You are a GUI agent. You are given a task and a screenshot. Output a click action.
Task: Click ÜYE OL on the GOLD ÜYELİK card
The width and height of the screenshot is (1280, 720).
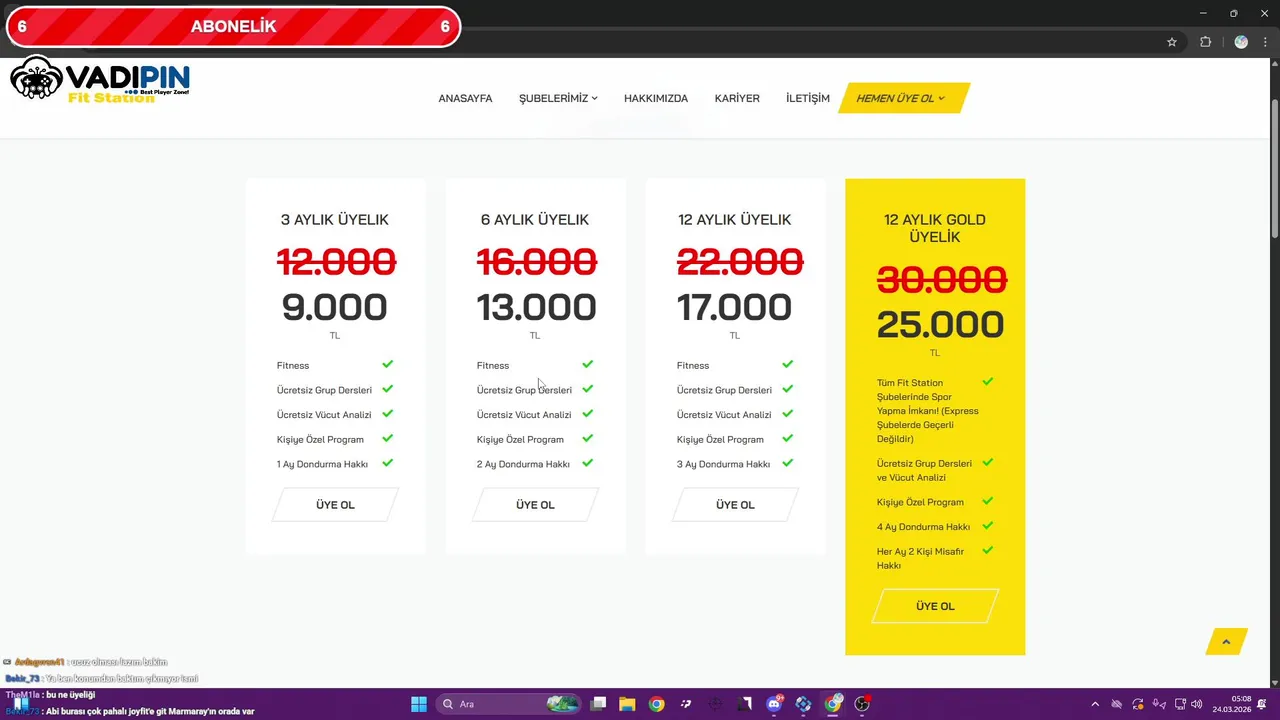[x=935, y=606]
